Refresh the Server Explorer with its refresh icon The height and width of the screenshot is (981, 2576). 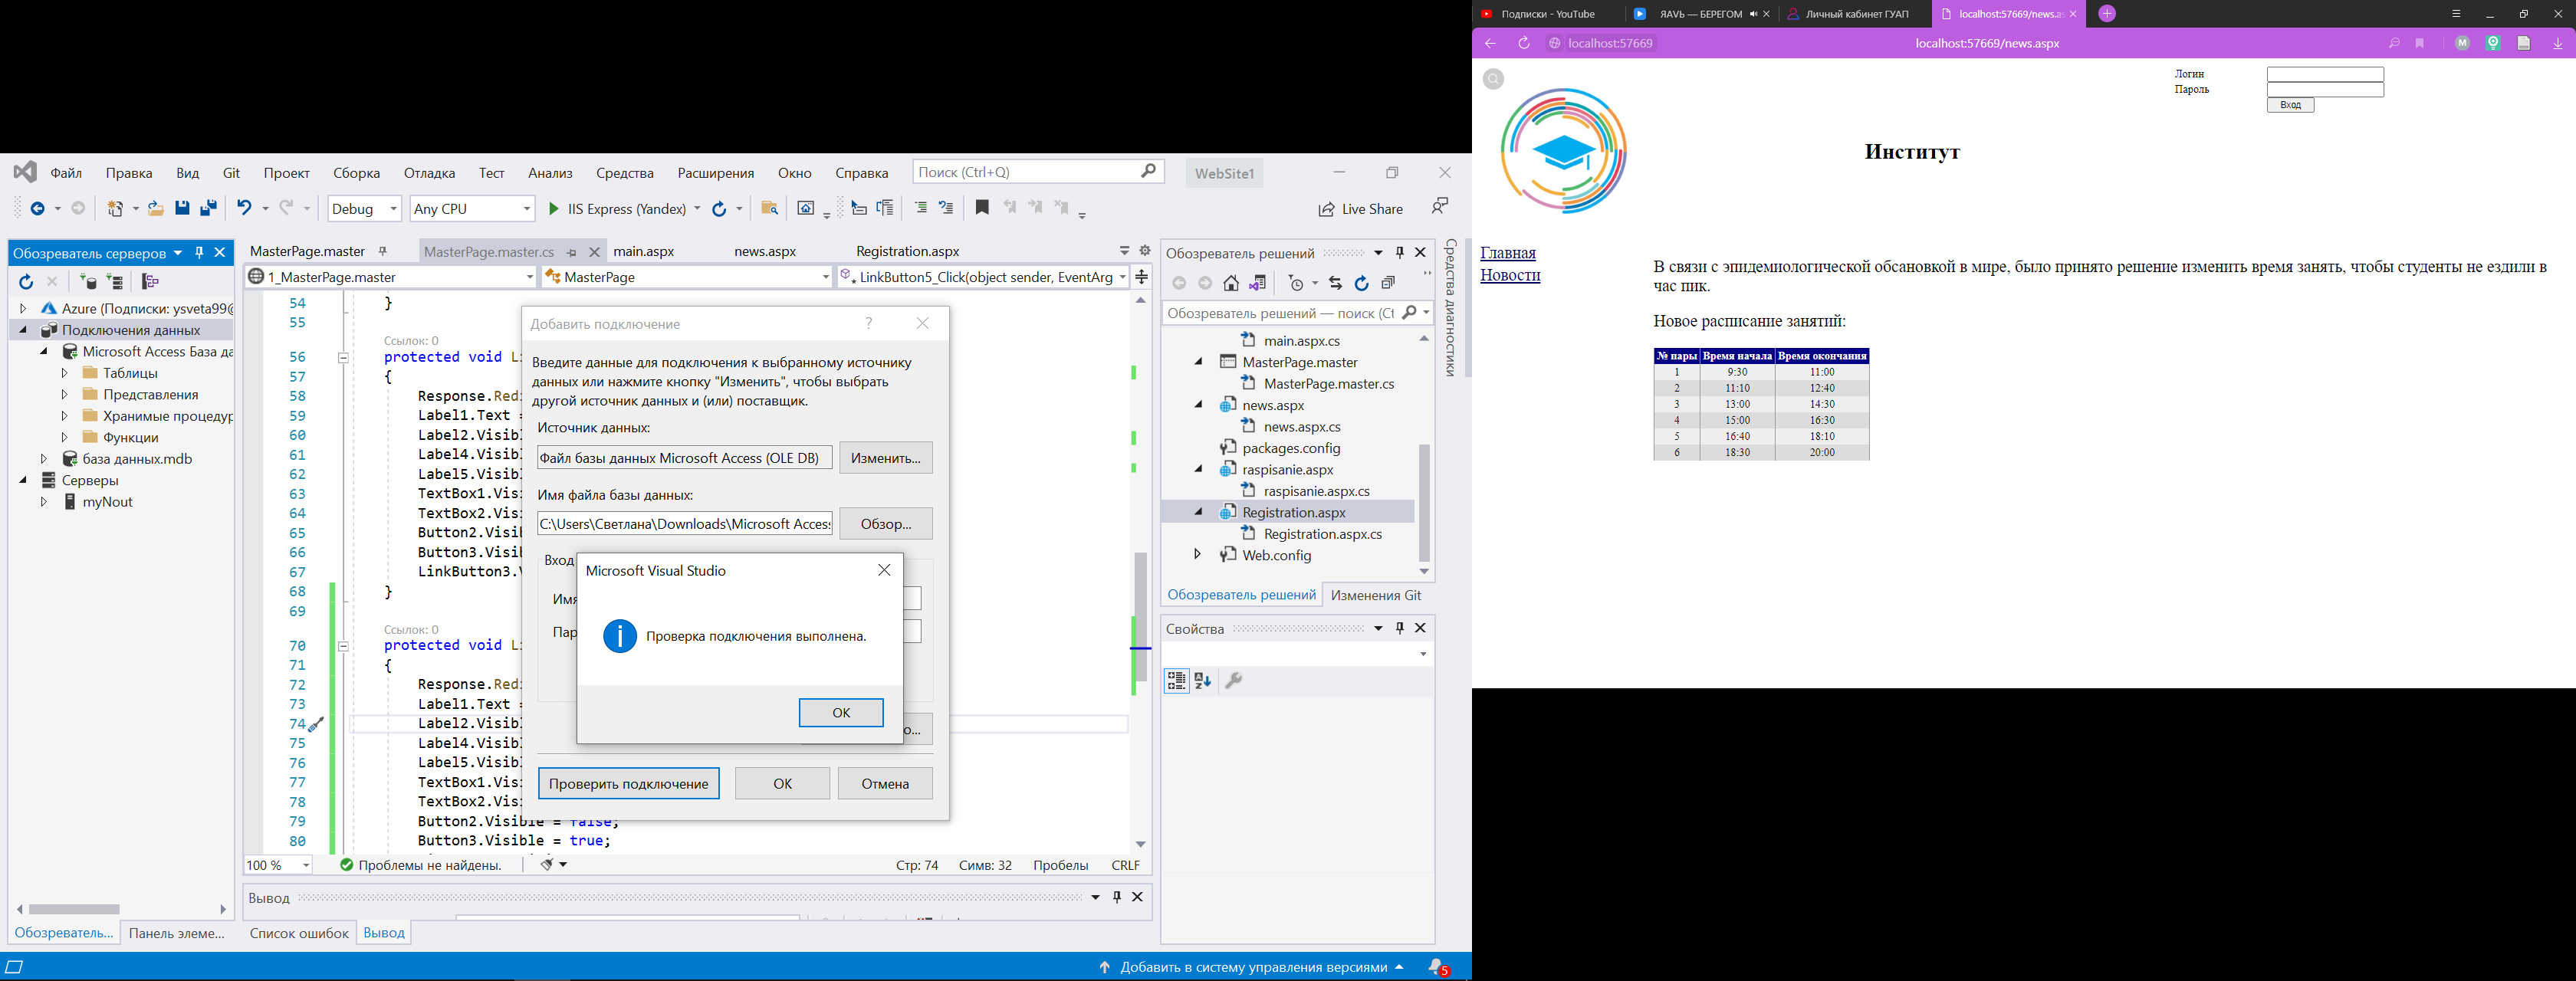26,282
